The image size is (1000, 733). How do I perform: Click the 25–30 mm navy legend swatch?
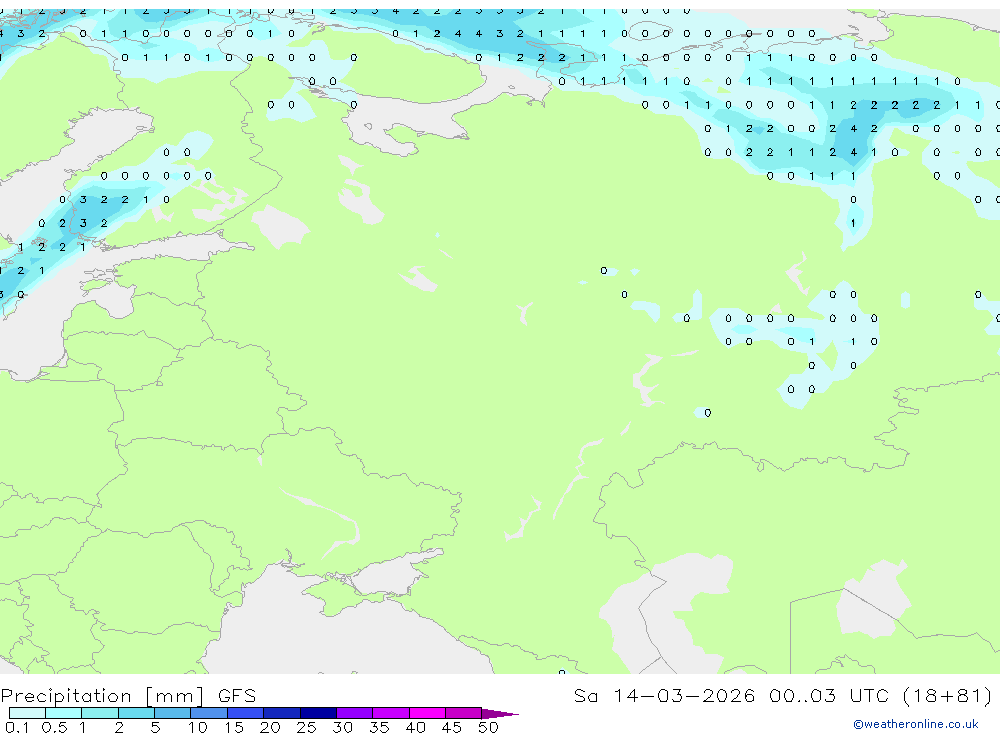pyautogui.click(x=318, y=713)
